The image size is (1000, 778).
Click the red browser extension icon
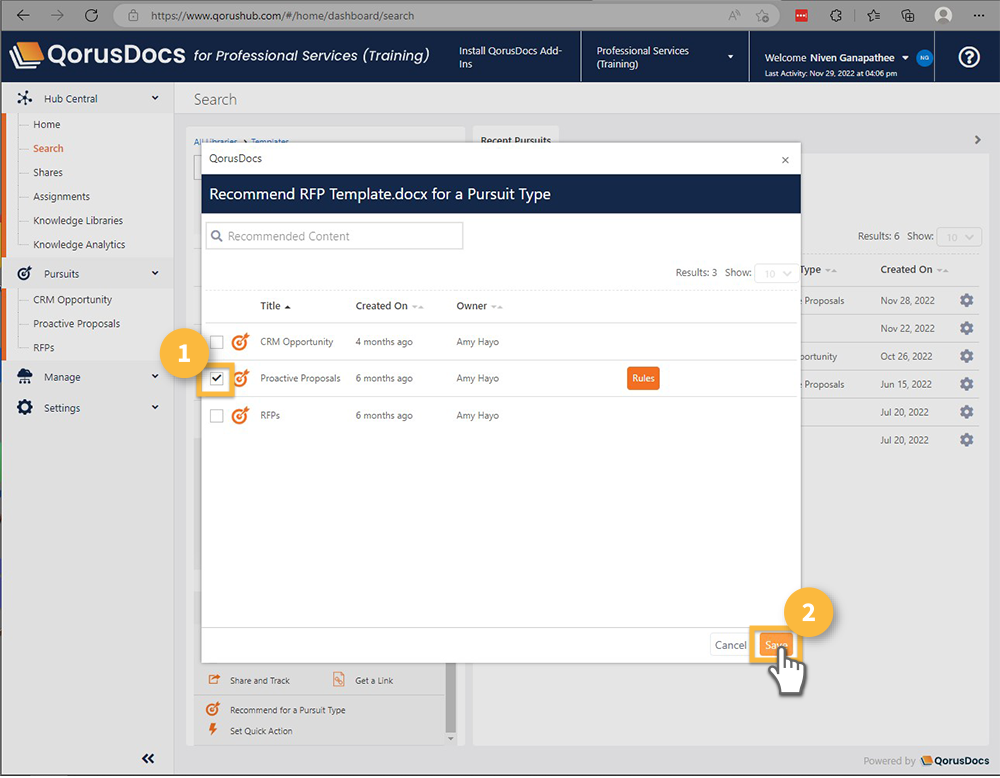tap(801, 16)
